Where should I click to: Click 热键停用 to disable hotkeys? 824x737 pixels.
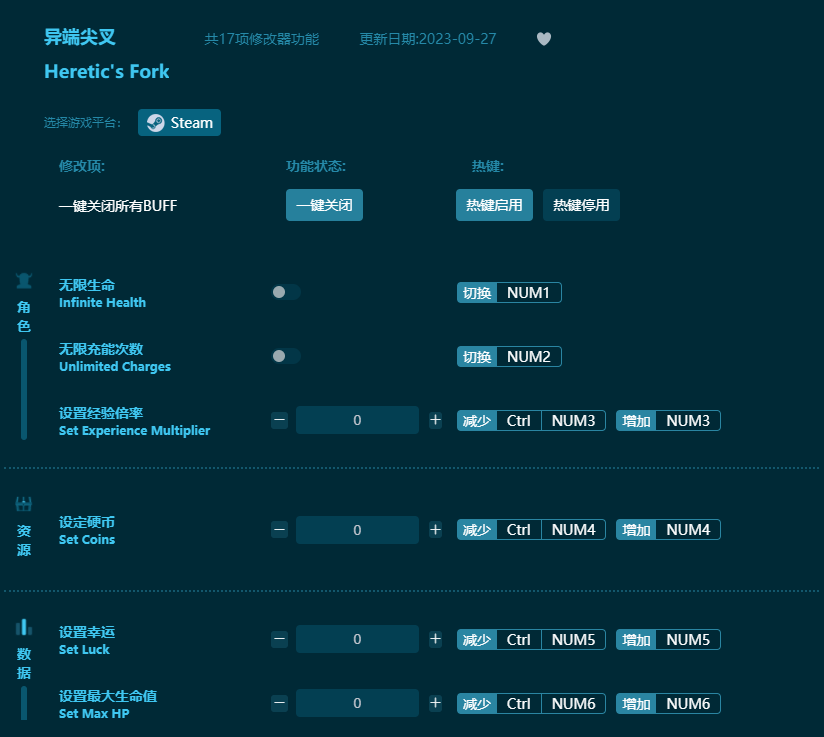click(x=581, y=204)
